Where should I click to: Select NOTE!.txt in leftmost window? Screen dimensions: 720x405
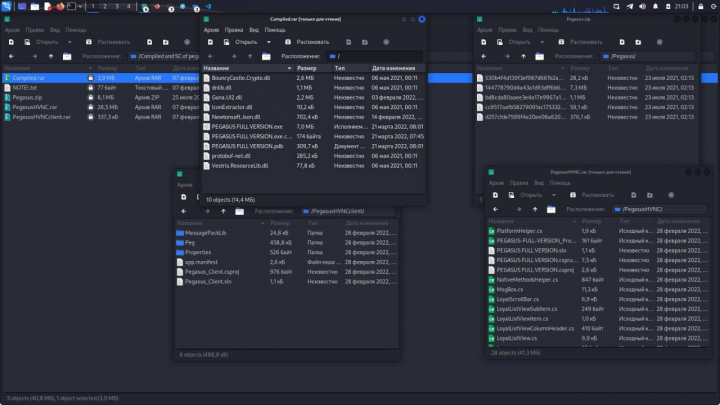[101, 88]
